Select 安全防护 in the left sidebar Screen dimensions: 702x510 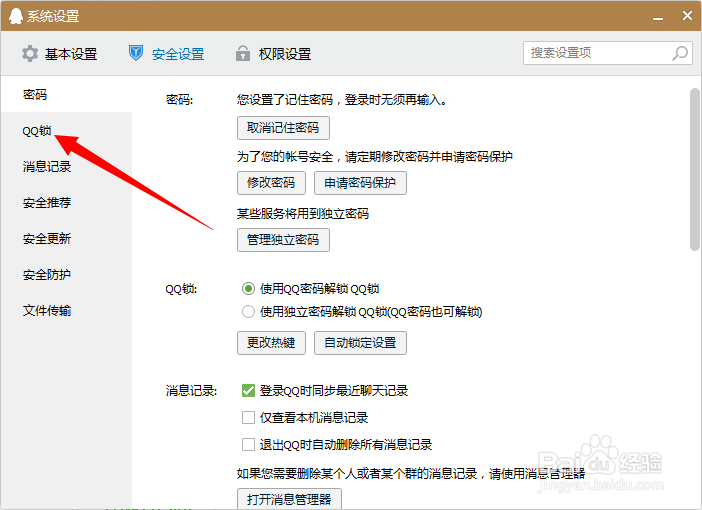click(x=66, y=274)
